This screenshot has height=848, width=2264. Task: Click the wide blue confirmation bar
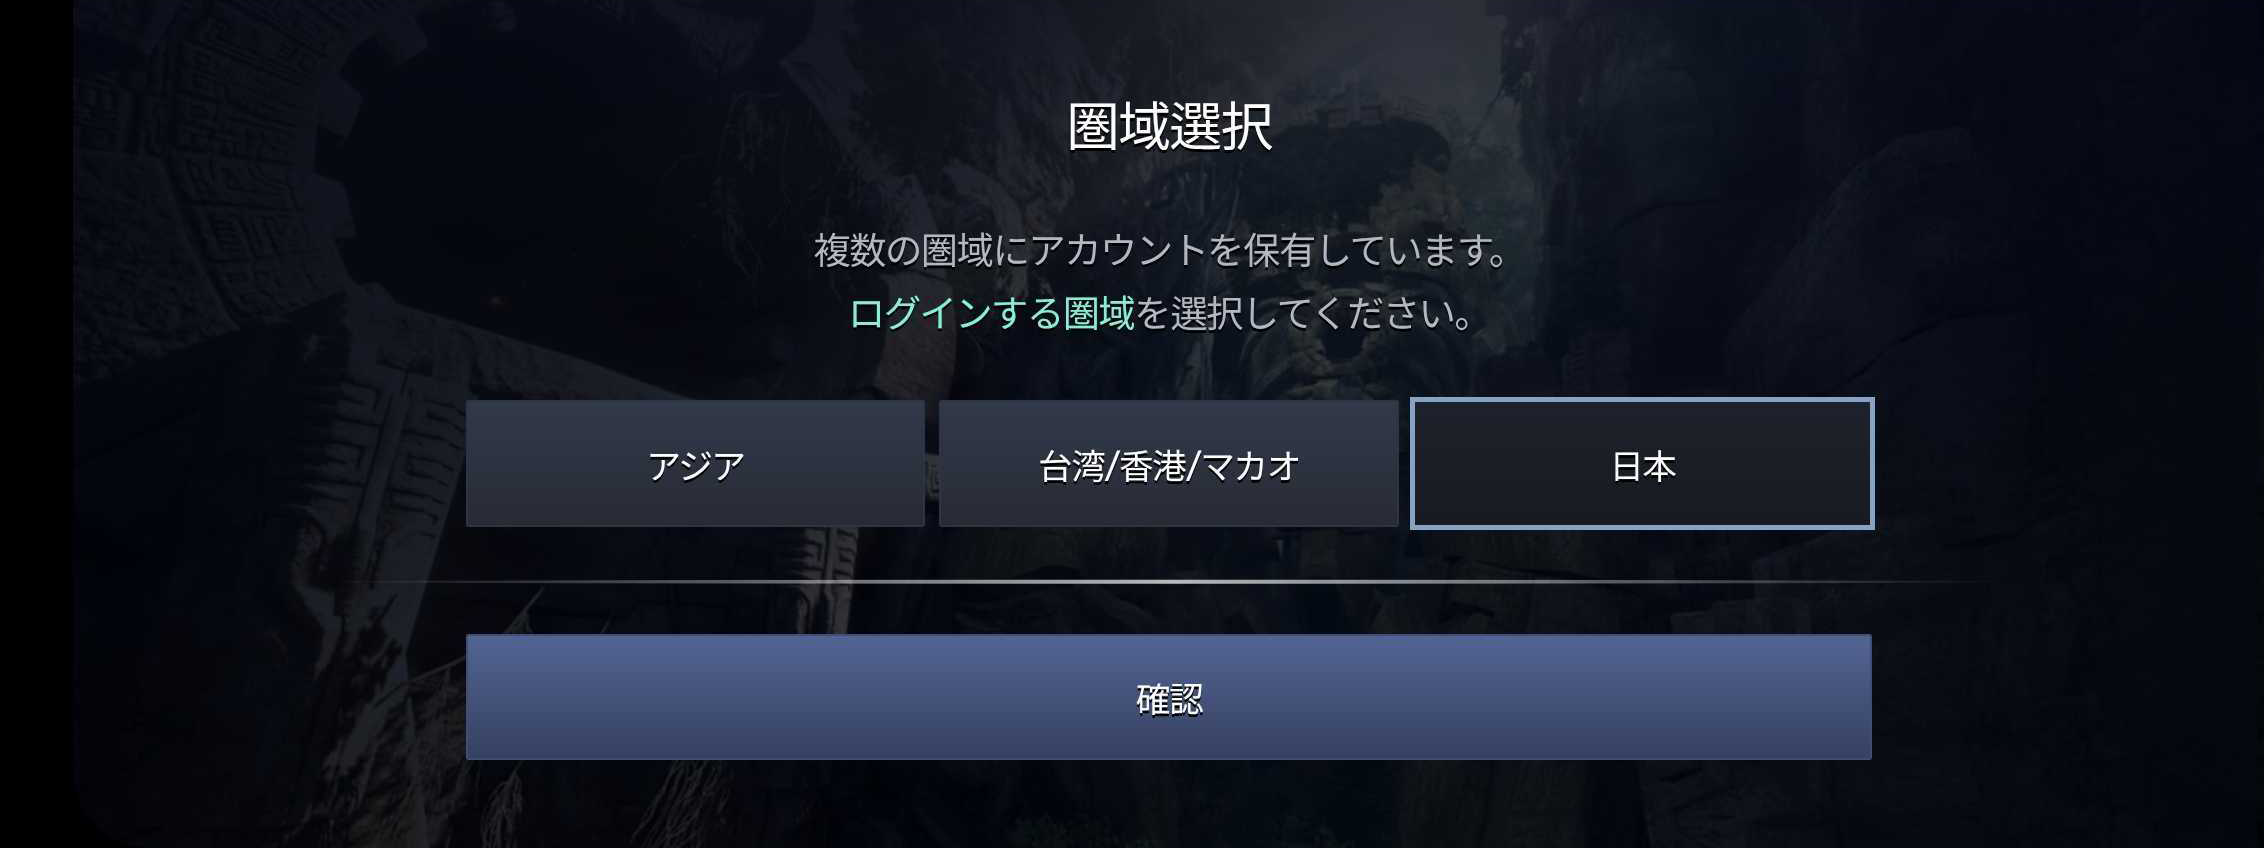[x=1168, y=697]
